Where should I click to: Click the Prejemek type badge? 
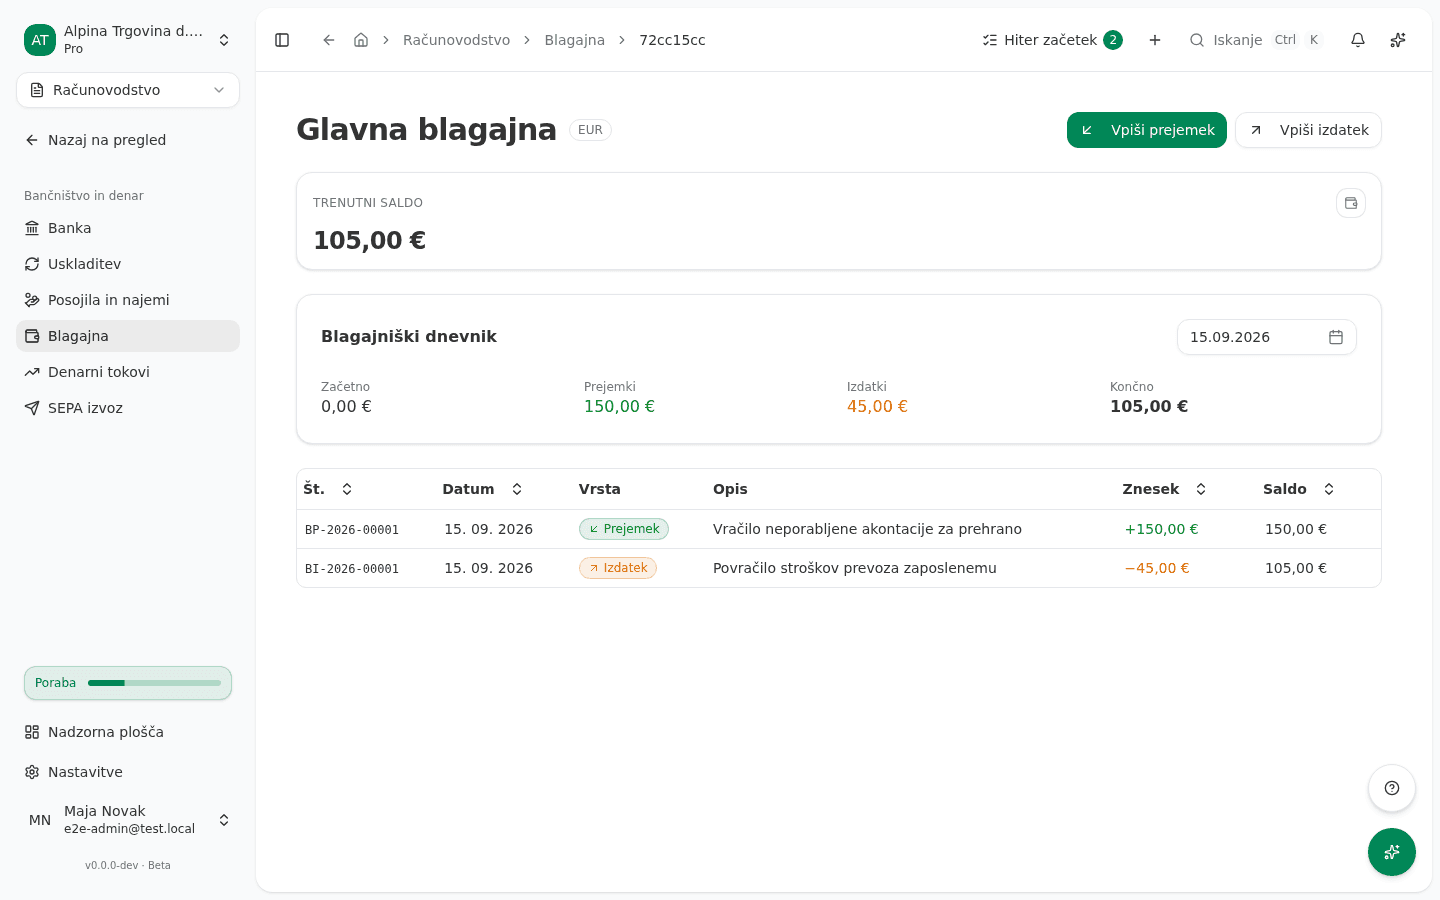(624, 529)
